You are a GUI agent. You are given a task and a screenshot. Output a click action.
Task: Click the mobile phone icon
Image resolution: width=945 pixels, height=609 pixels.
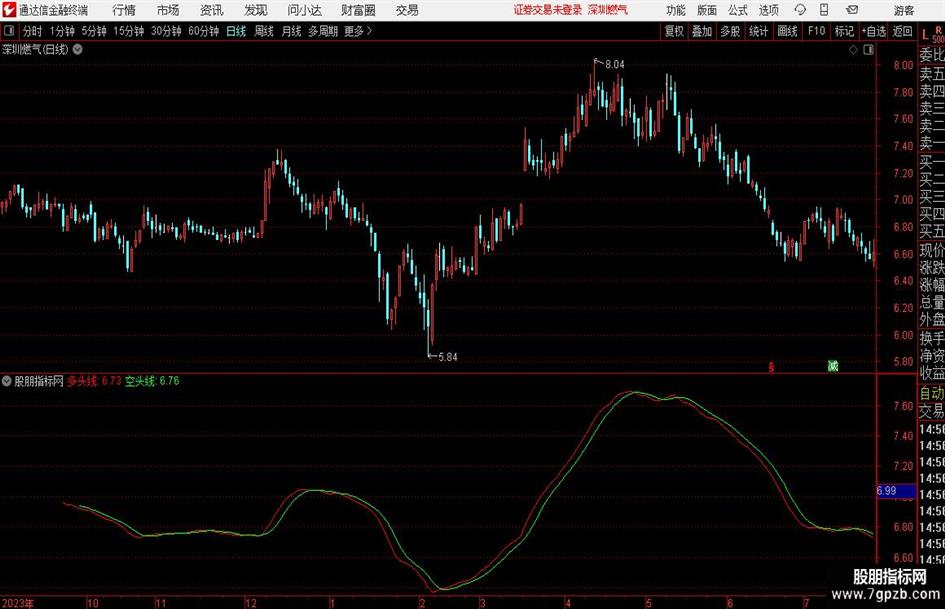pos(824,10)
